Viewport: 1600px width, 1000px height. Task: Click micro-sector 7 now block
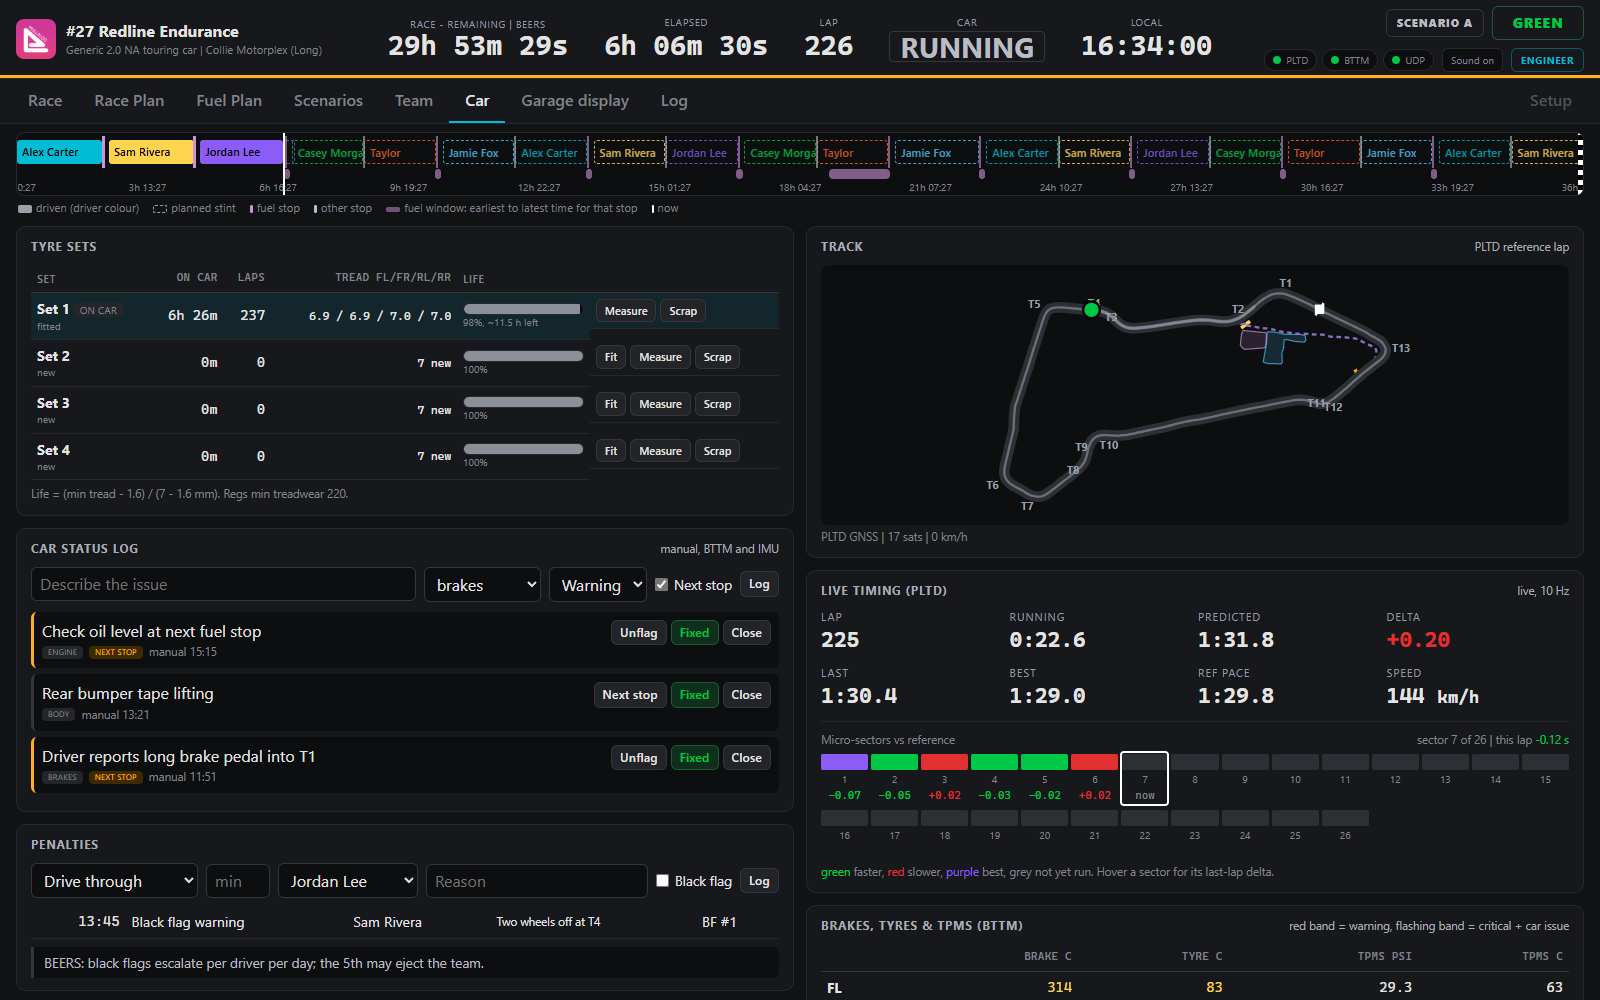point(1144,778)
